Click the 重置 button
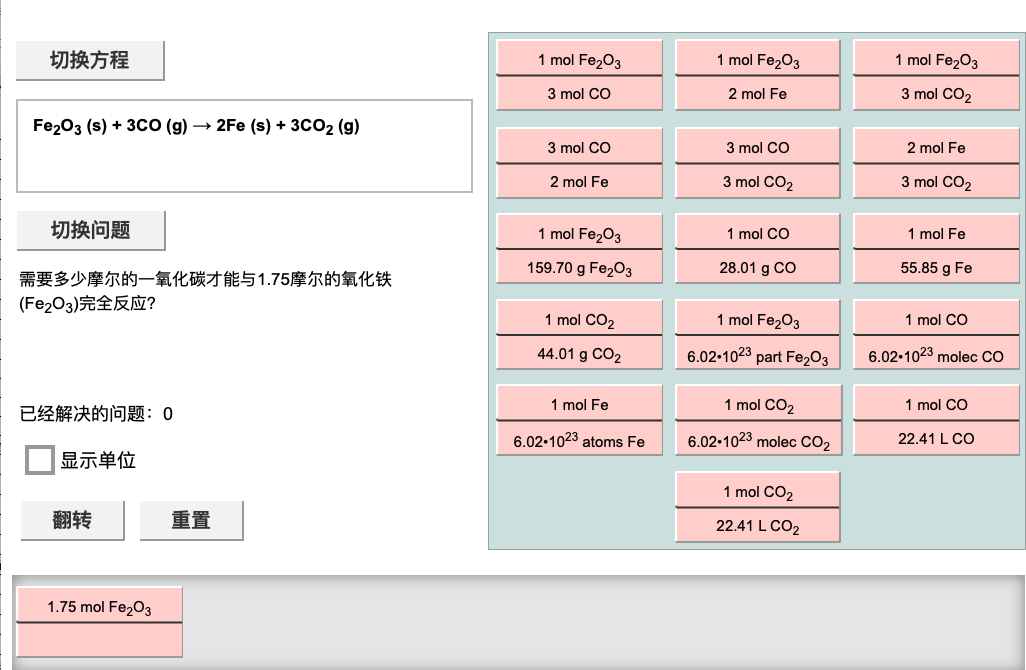Screen dimensions: 1026x670 (x=192, y=521)
